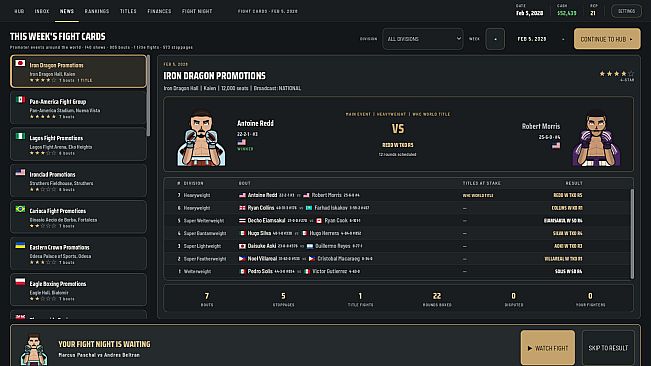Screen dimensions: 651x366
Task: Click the US flag under Robert Morris's record
Action: pos(556,145)
